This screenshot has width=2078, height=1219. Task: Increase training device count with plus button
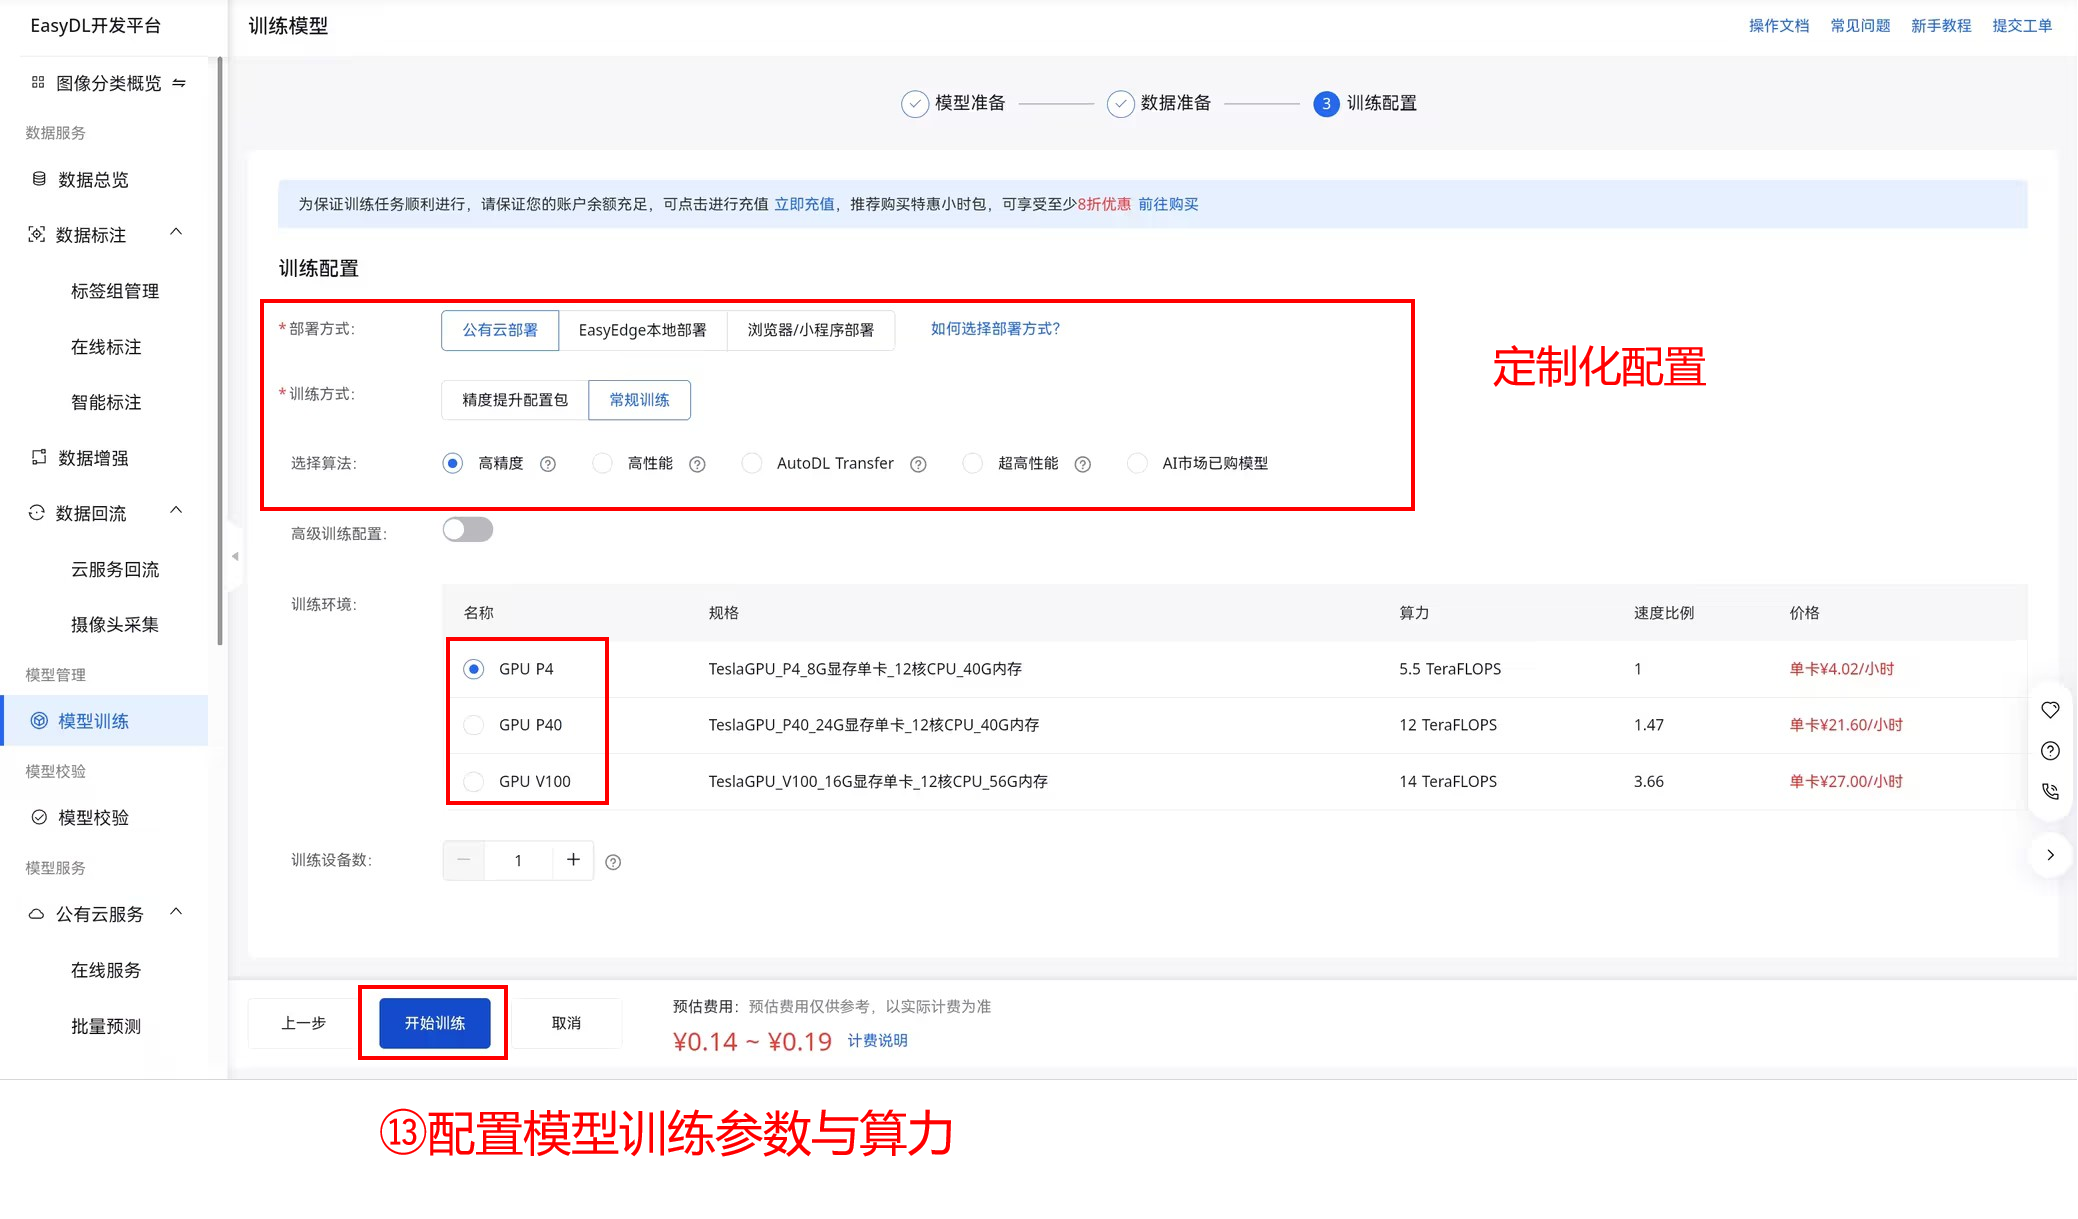coord(573,860)
